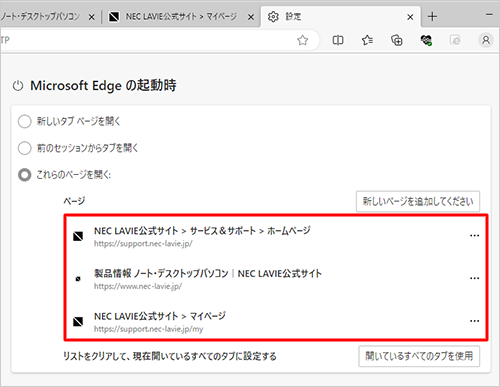Click the gear icon on the 設定 tab

(x=273, y=17)
